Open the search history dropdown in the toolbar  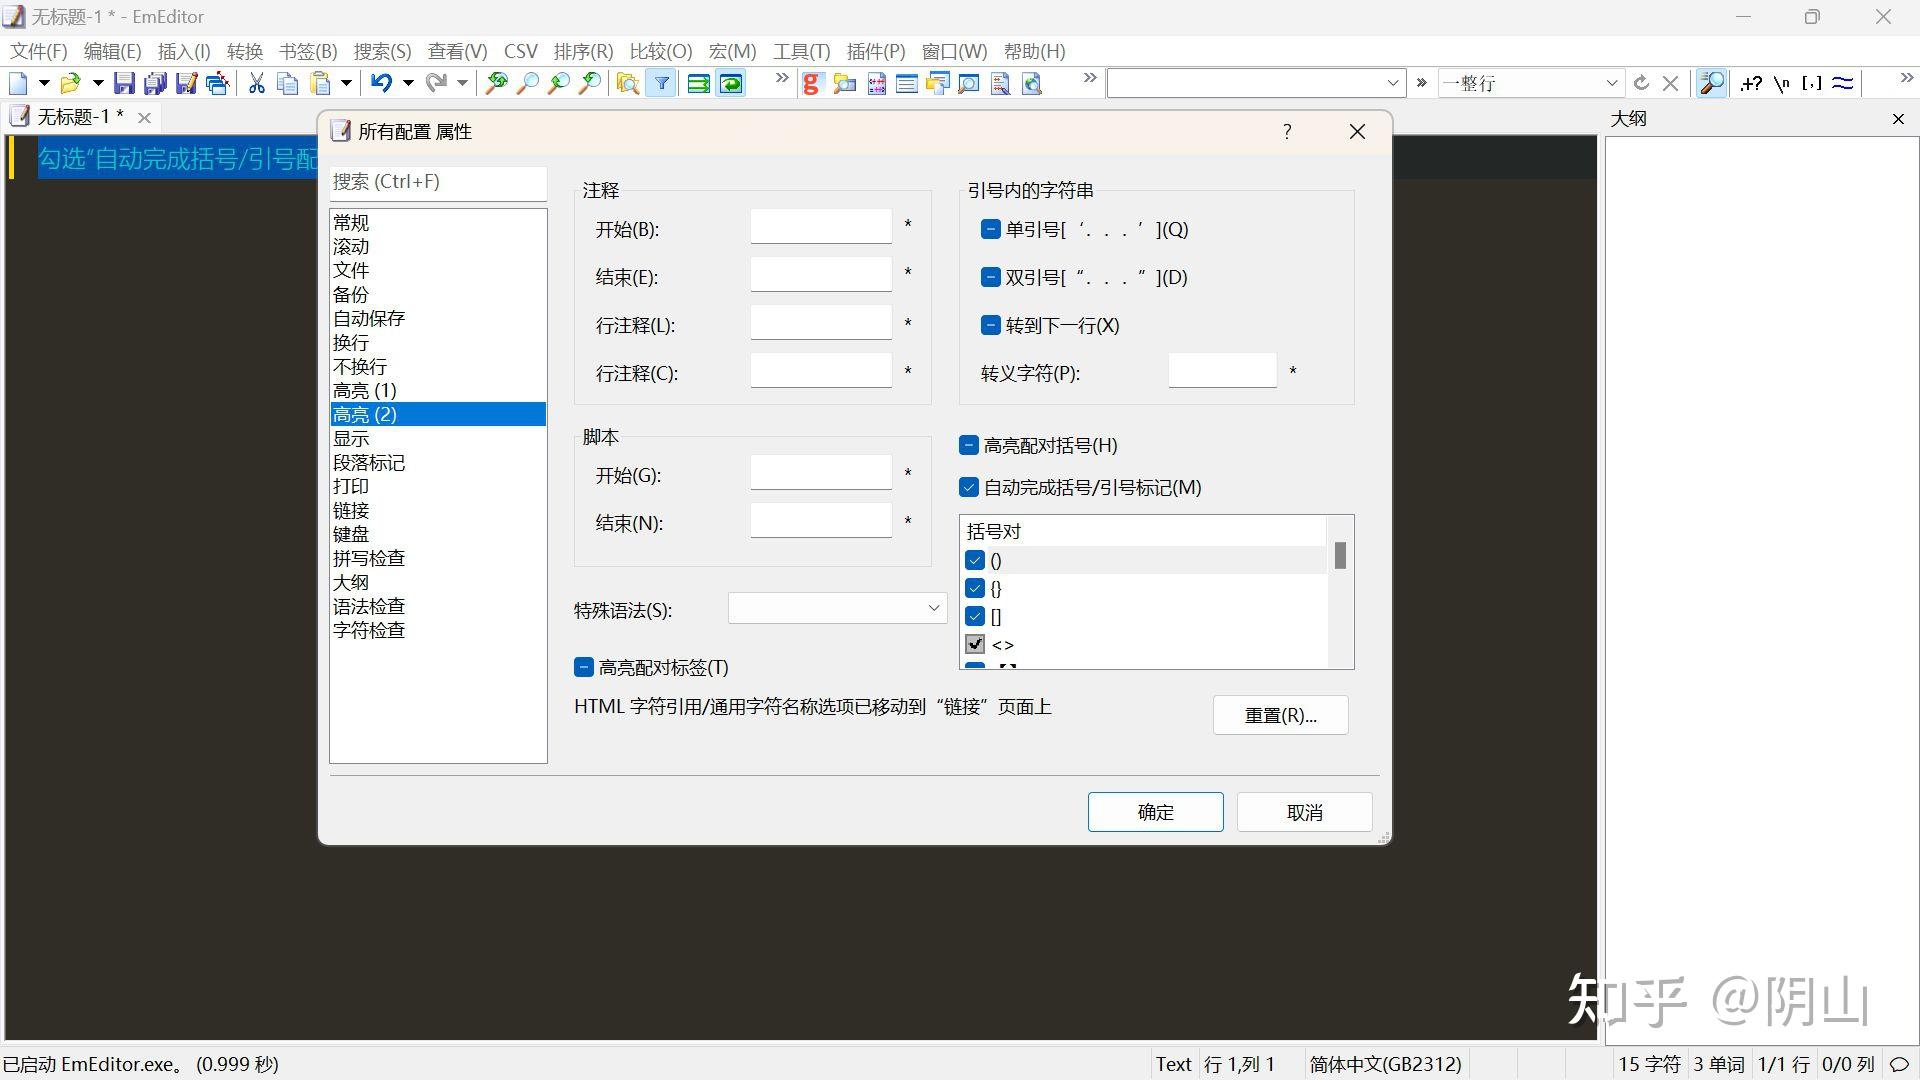pyautogui.click(x=1393, y=83)
